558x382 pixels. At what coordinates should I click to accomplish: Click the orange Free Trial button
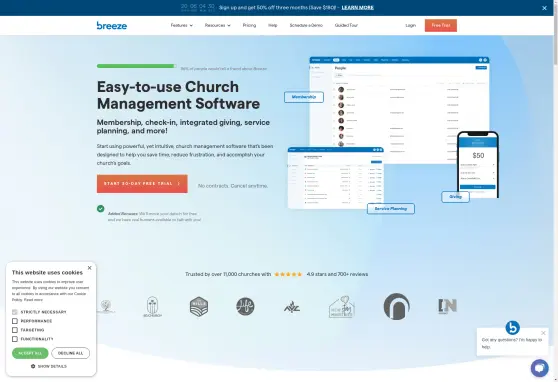click(x=441, y=25)
